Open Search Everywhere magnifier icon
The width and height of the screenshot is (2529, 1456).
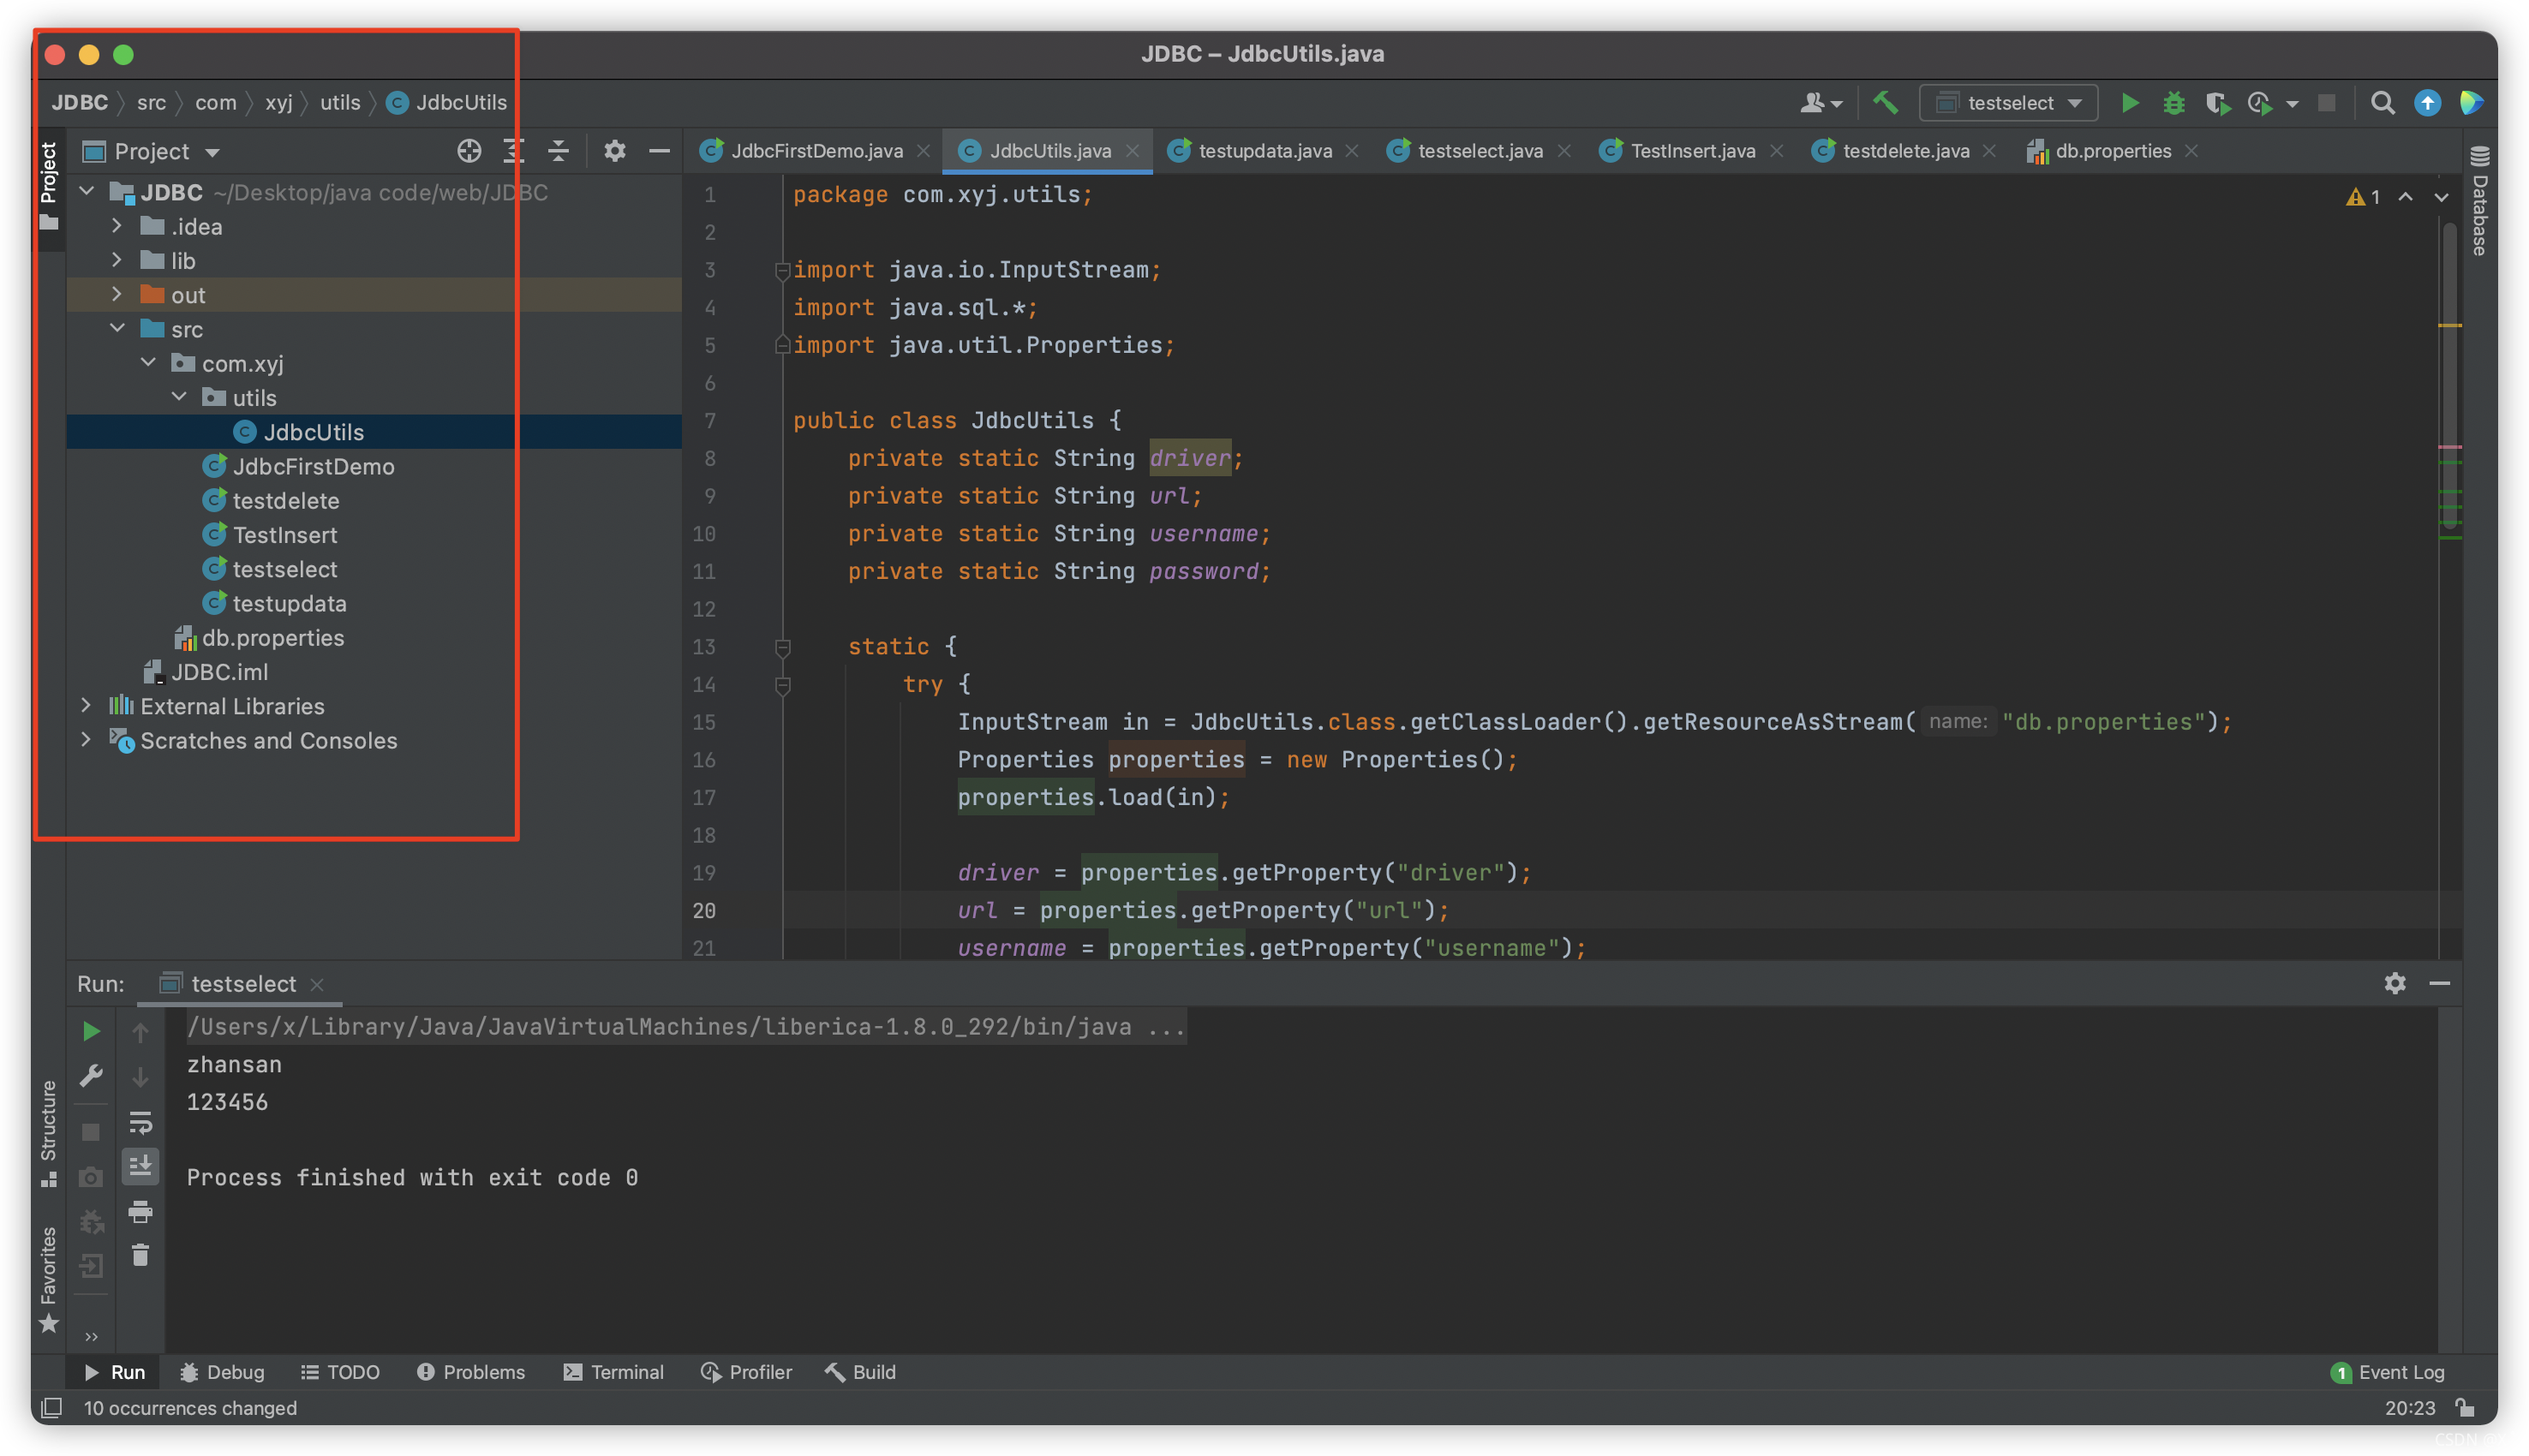tap(2382, 103)
